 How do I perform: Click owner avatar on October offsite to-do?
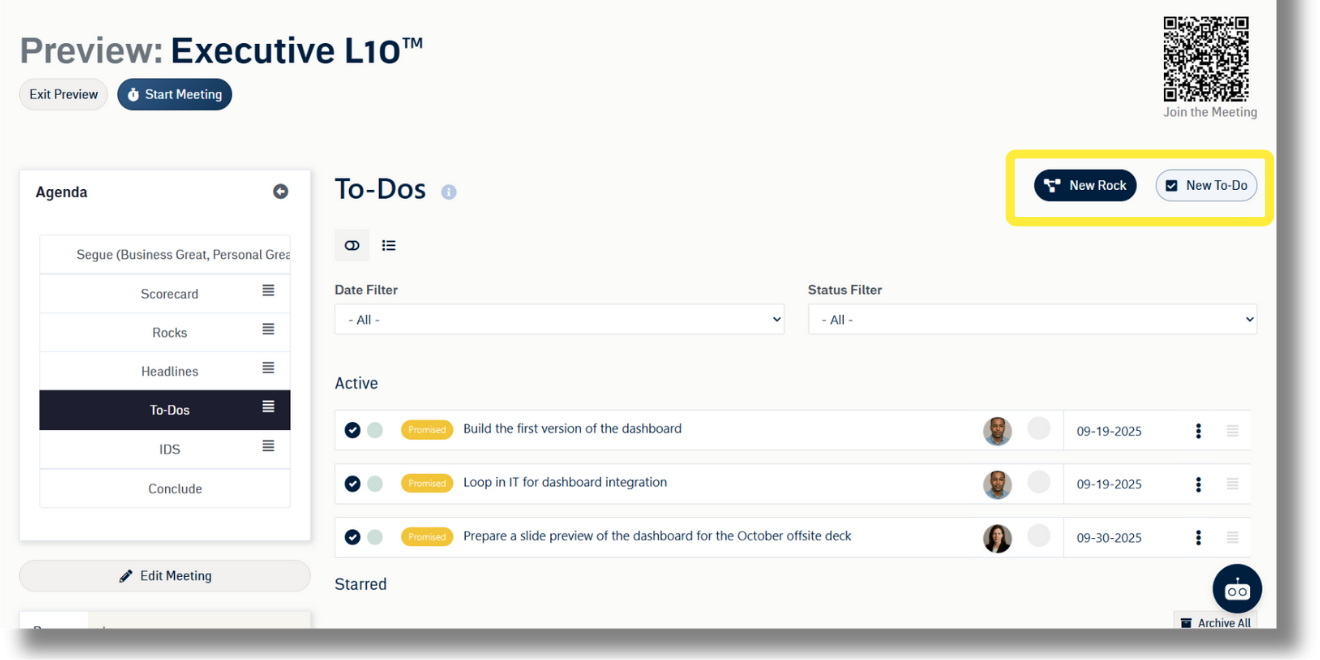[997, 538]
